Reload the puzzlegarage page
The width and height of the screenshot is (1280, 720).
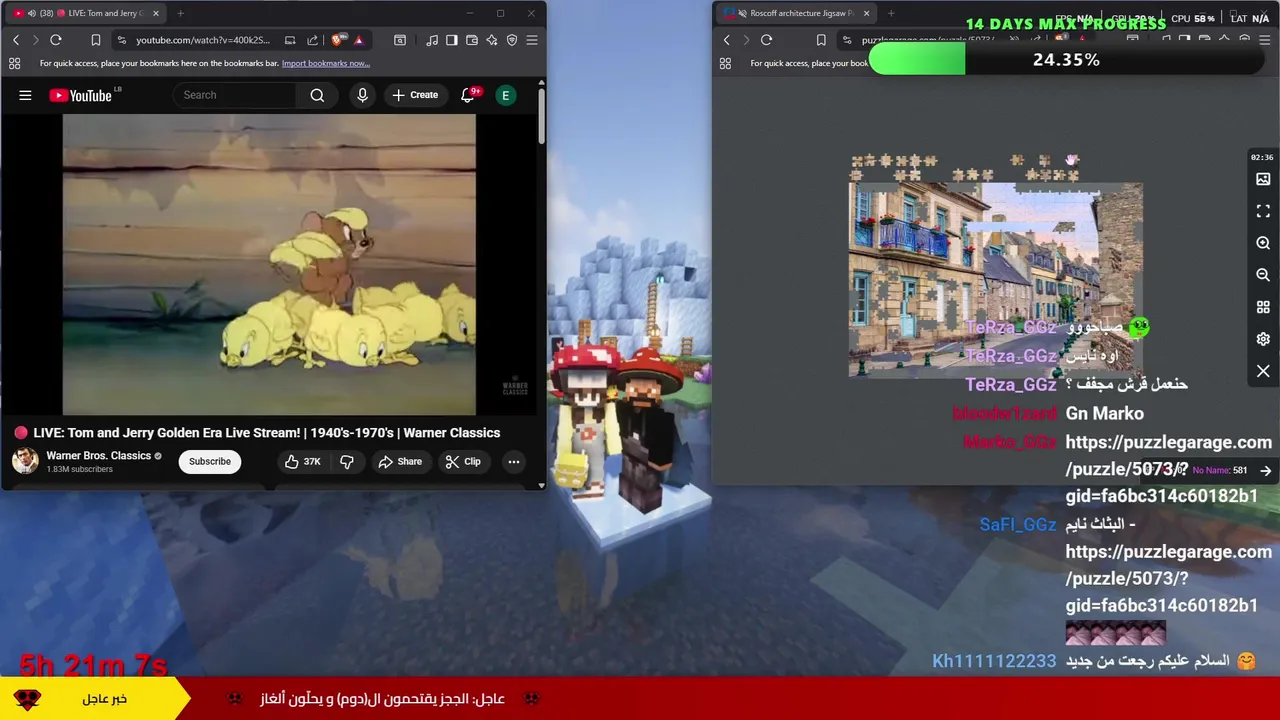tap(766, 40)
